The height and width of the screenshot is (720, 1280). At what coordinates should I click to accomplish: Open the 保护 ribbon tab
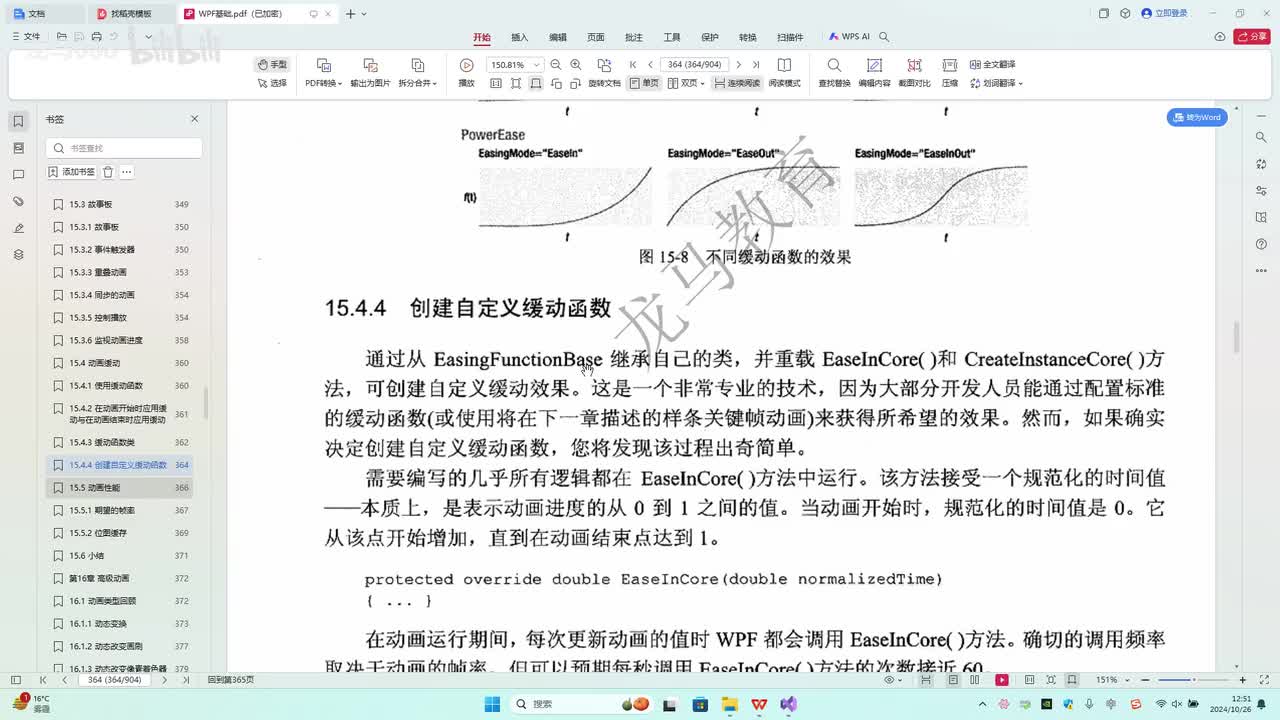pyautogui.click(x=710, y=37)
